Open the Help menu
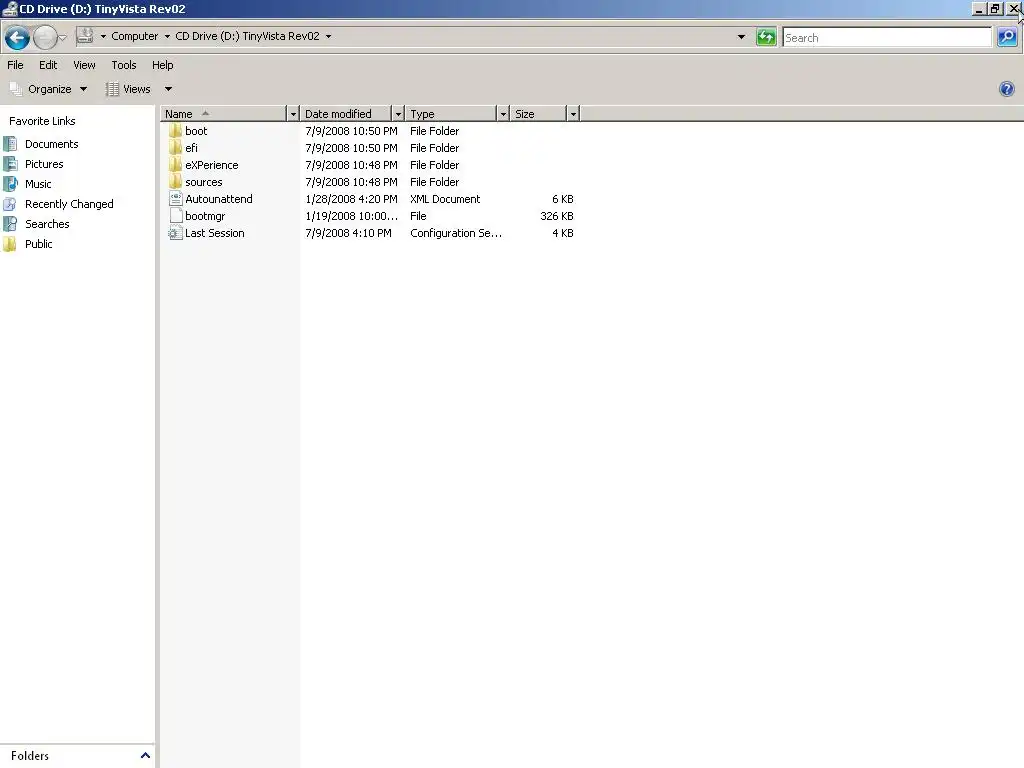Viewport: 1024px width, 768px height. coord(163,65)
